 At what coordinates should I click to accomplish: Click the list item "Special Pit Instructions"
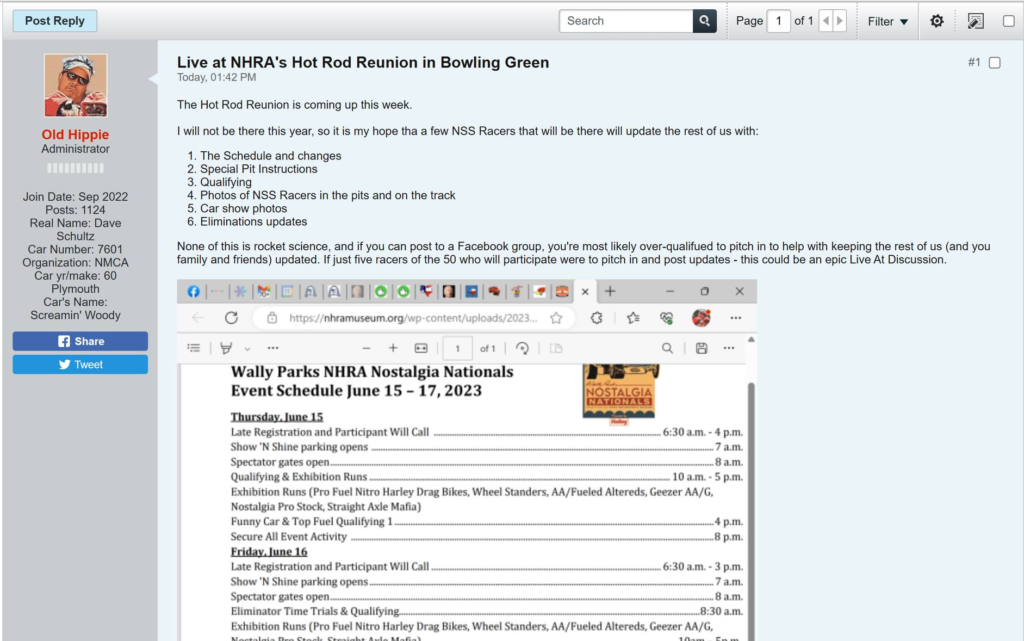(x=259, y=169)
